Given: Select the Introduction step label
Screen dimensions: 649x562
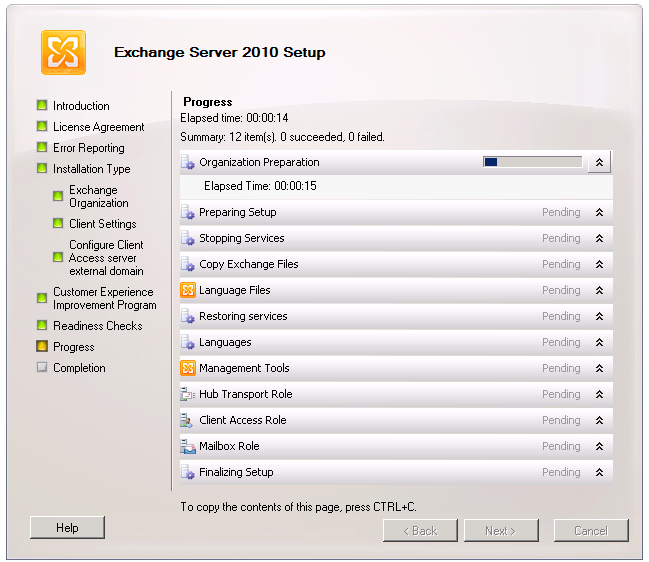Looking at the screenshot, I should click(x=81, y=106).
